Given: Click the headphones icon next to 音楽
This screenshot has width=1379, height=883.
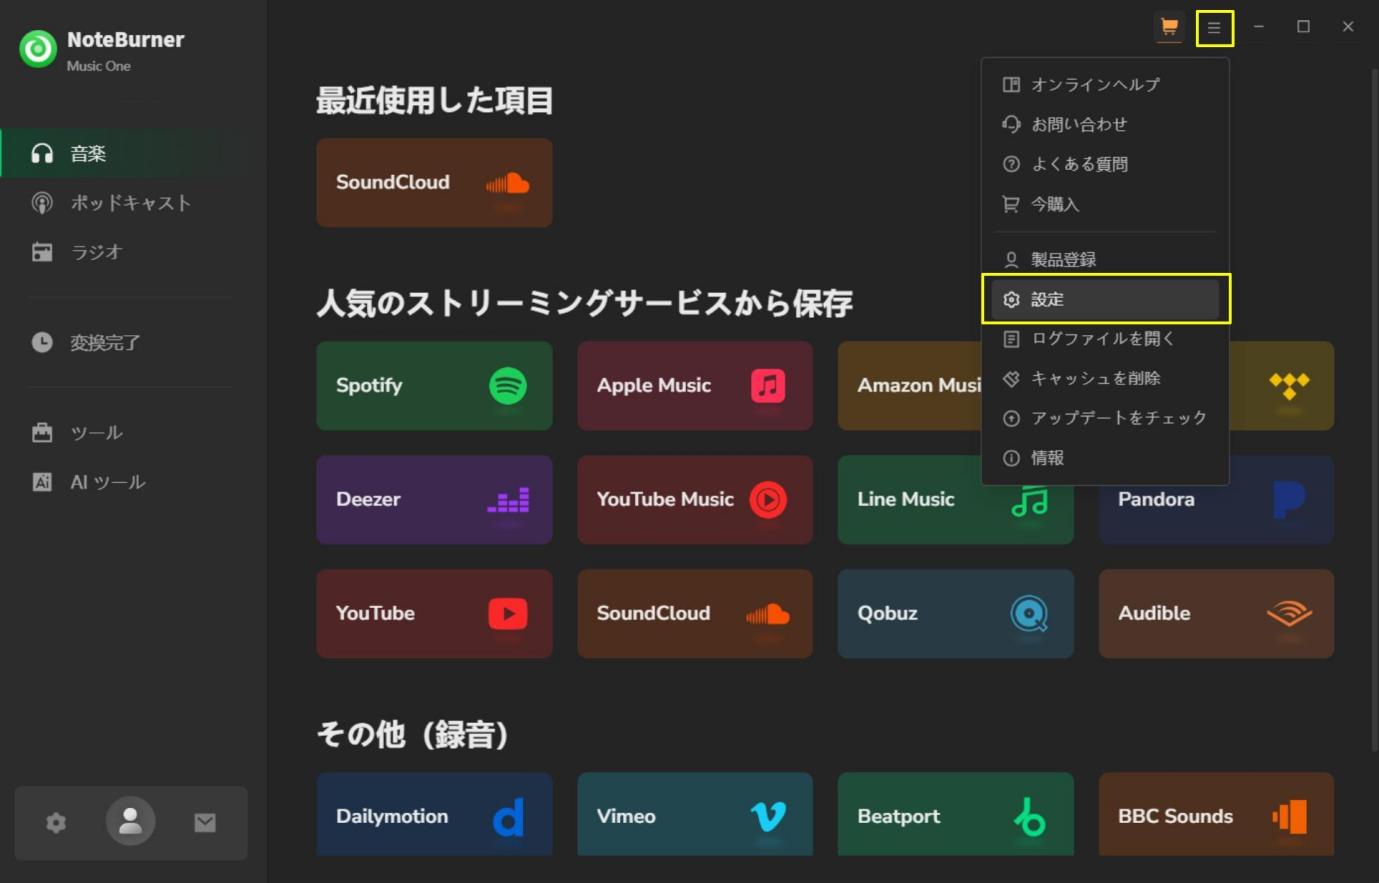Looking at the screenshot, I should 42,153.
